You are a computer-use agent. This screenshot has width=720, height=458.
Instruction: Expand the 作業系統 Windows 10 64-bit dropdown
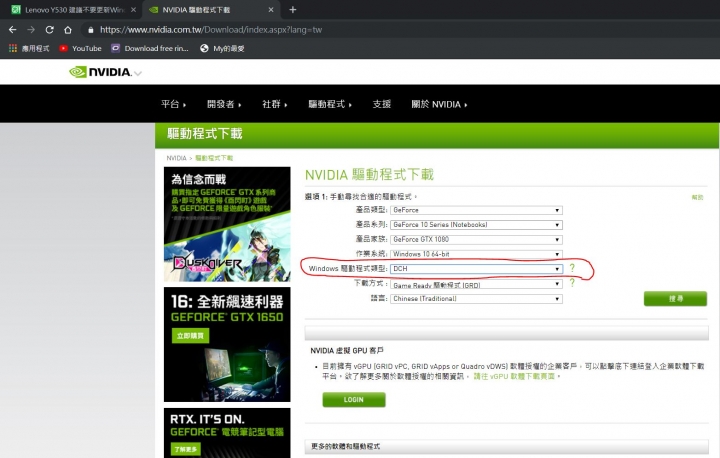(x=476, y=254)
